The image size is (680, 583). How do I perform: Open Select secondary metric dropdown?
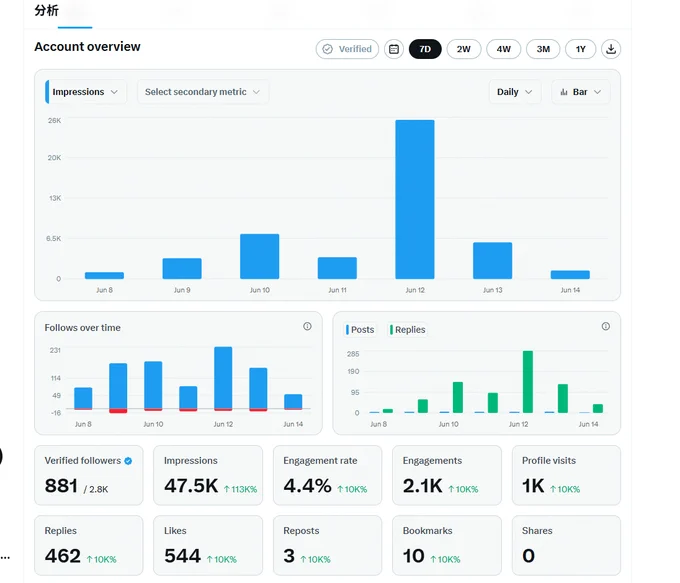(203, 92)
